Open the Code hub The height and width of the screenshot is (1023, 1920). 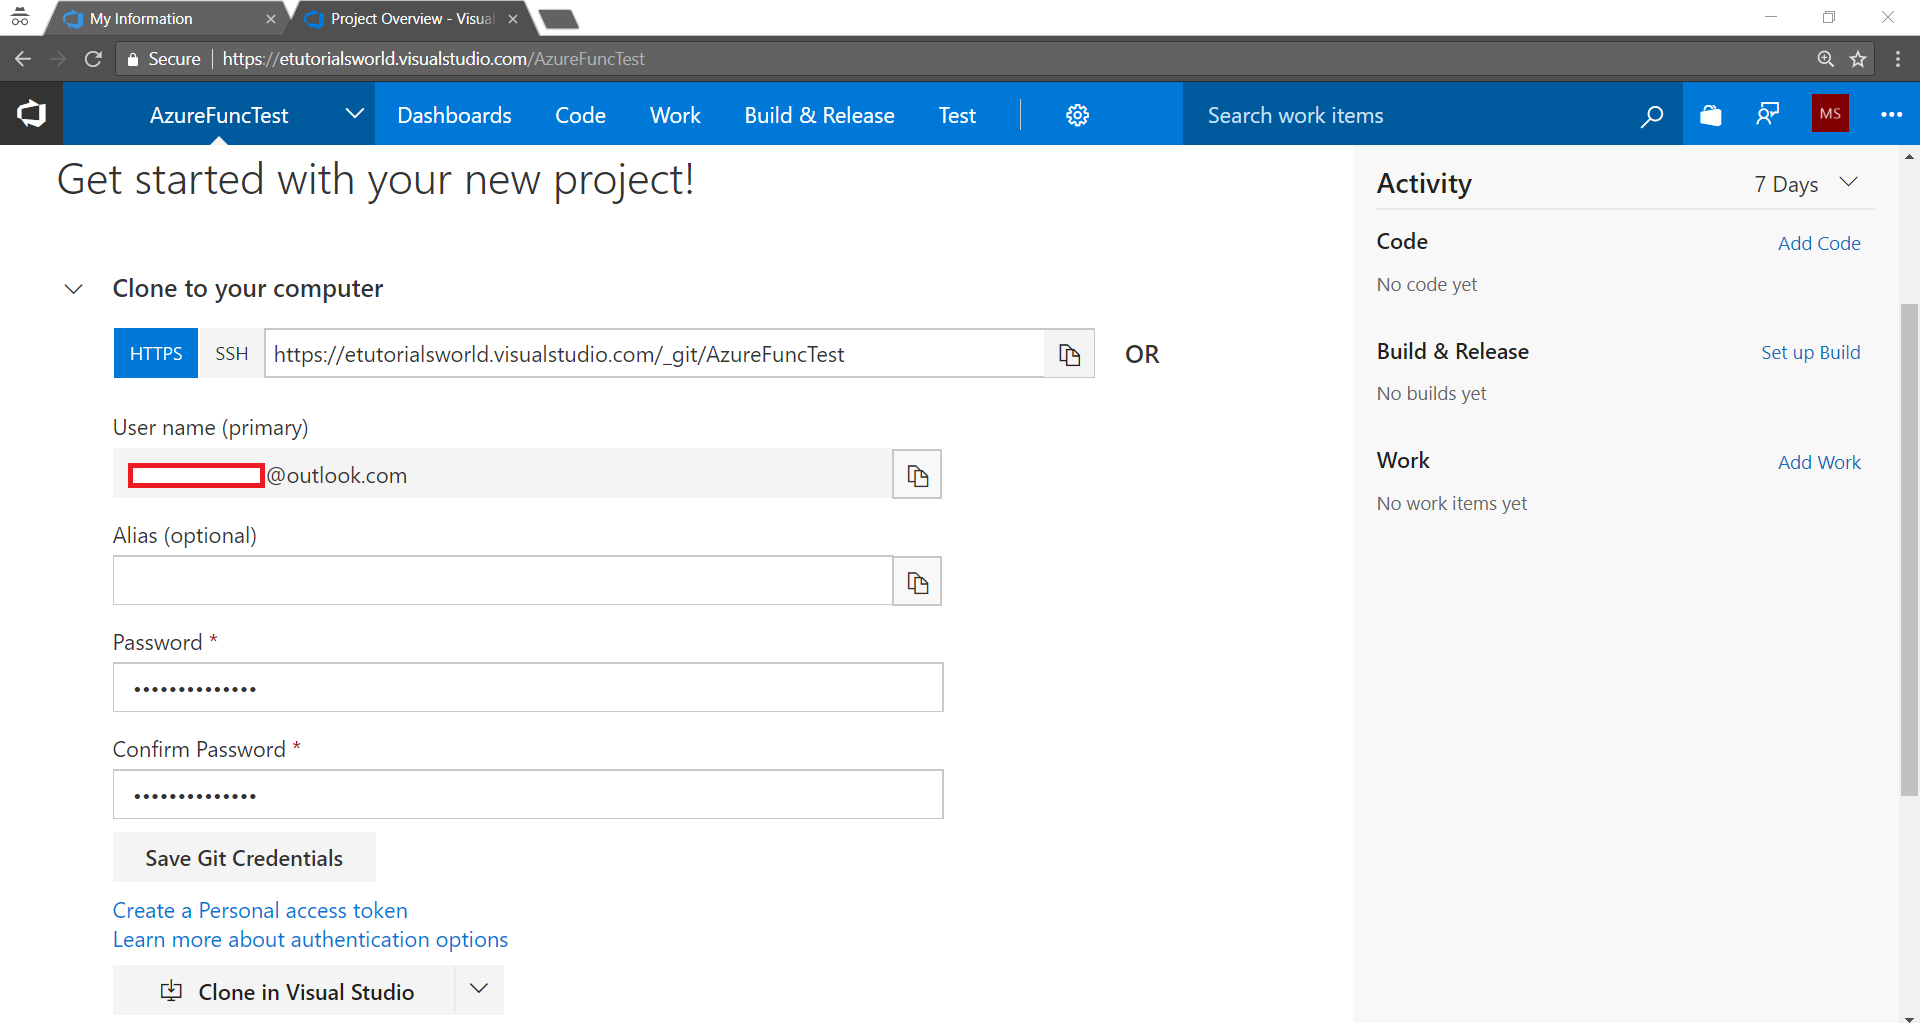tap(580, 115)
